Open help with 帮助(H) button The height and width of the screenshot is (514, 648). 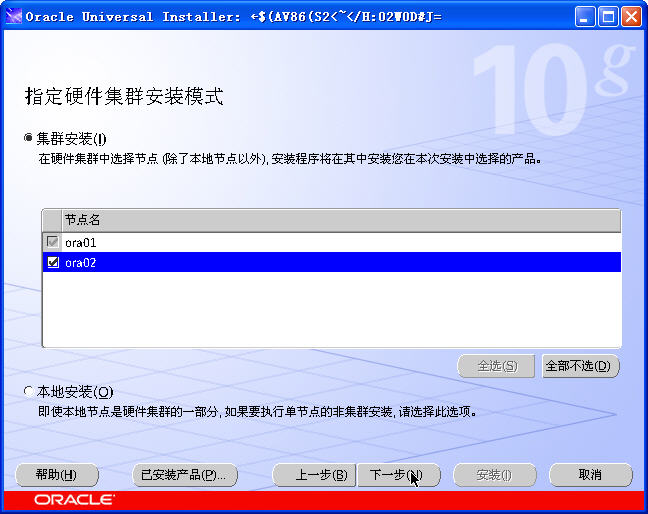tap(57, 475)
